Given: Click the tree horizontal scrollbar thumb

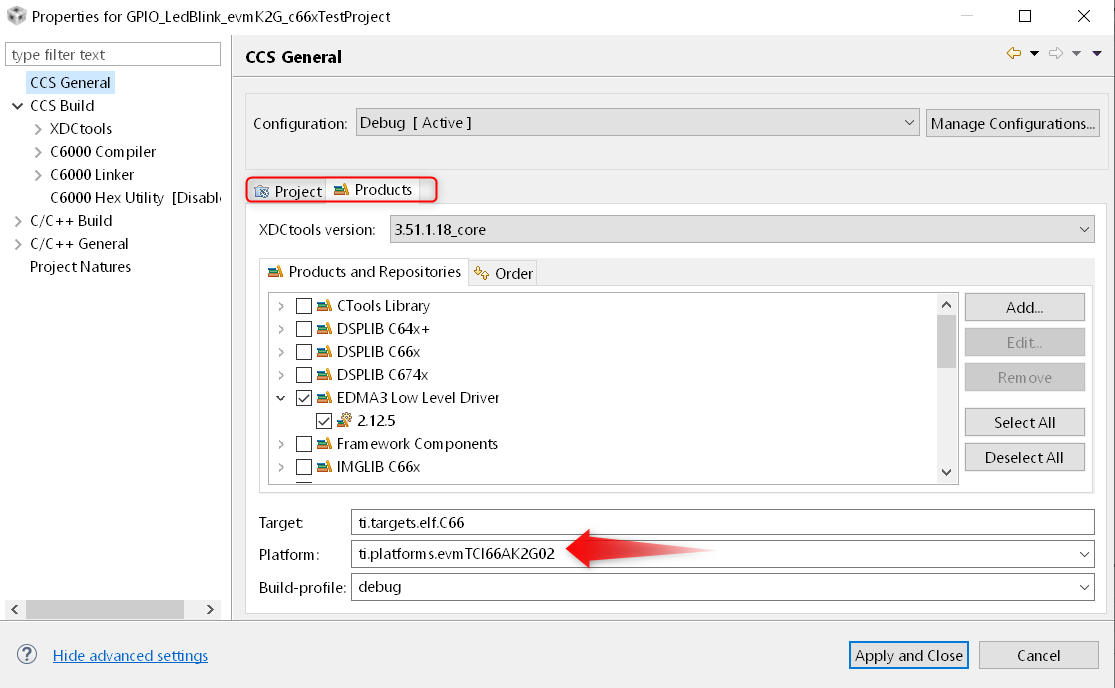Looking at the screenshot, I should click(x=105, y=609).
